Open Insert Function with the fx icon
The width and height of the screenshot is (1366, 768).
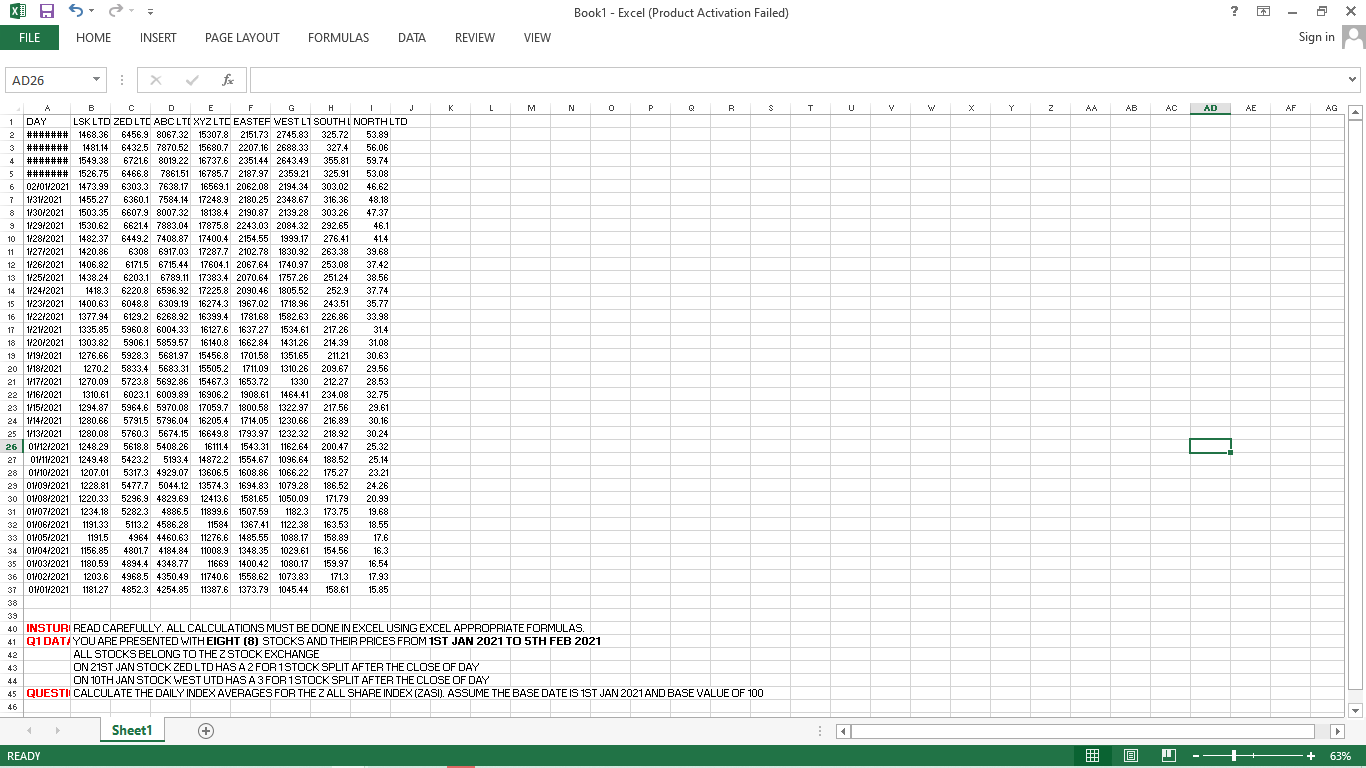[x=227, y=79]
